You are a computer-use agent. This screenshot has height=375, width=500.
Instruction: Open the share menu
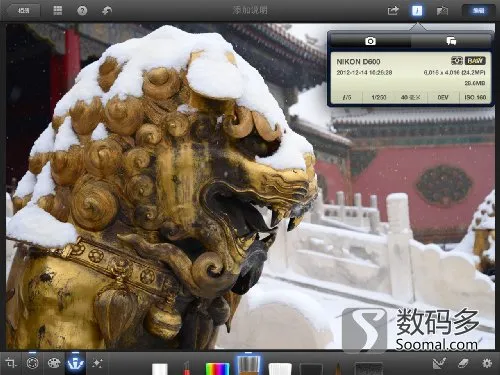coord(393,11)
